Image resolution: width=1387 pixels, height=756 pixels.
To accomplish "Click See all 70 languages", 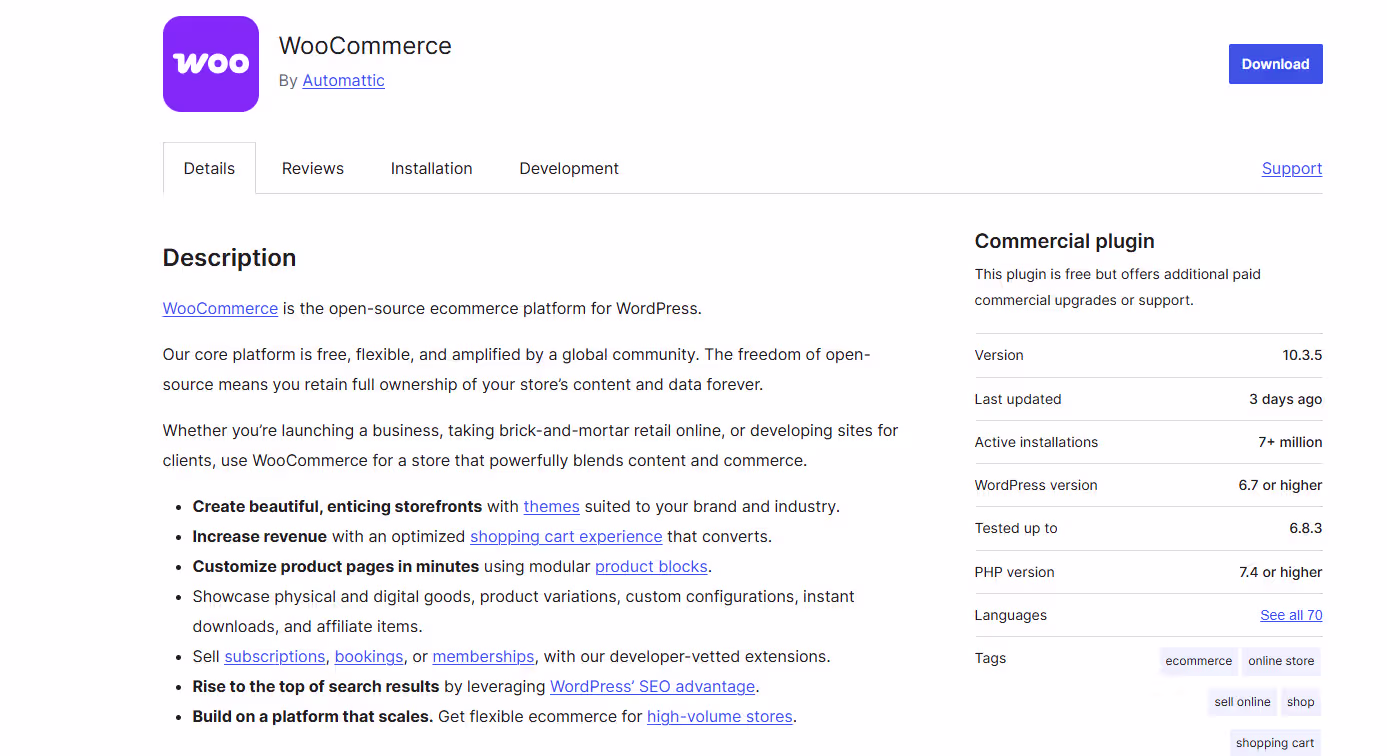I will 1291,615.
